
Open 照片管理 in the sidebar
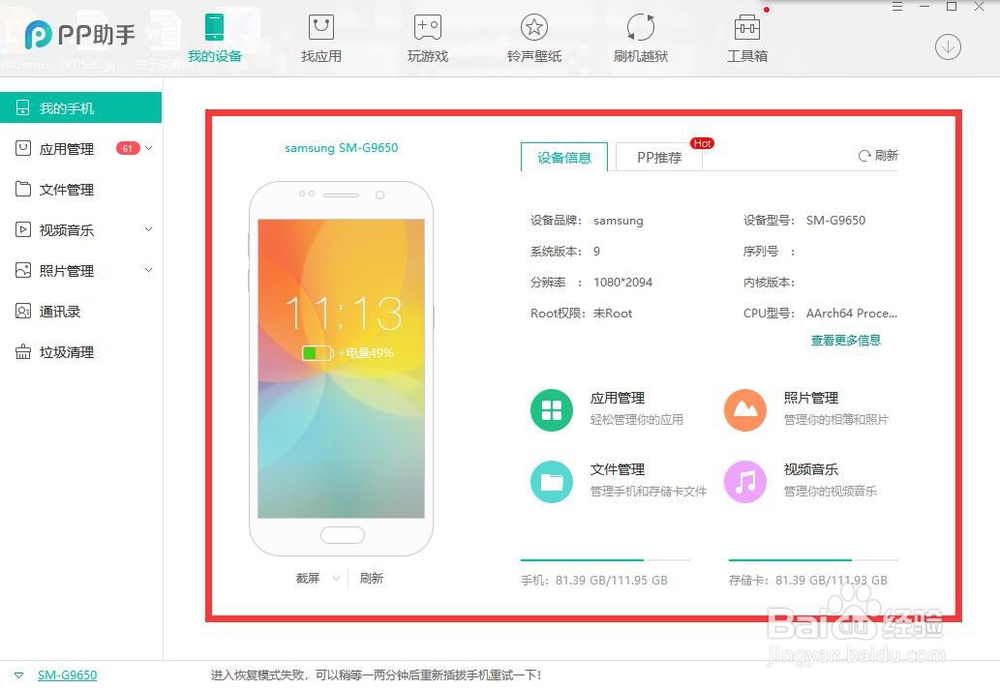(66, 270)
